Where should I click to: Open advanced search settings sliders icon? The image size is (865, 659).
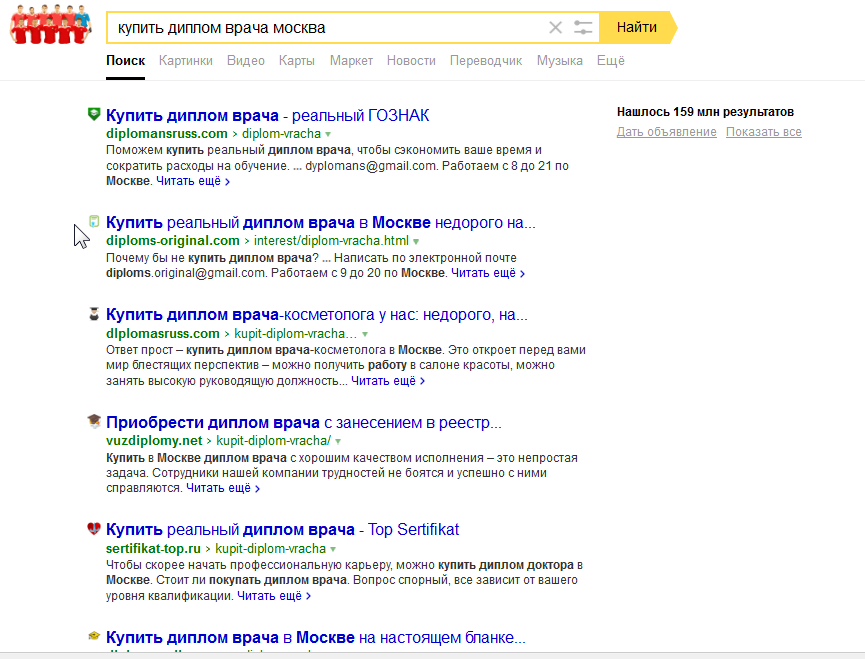tap(583, 28)
